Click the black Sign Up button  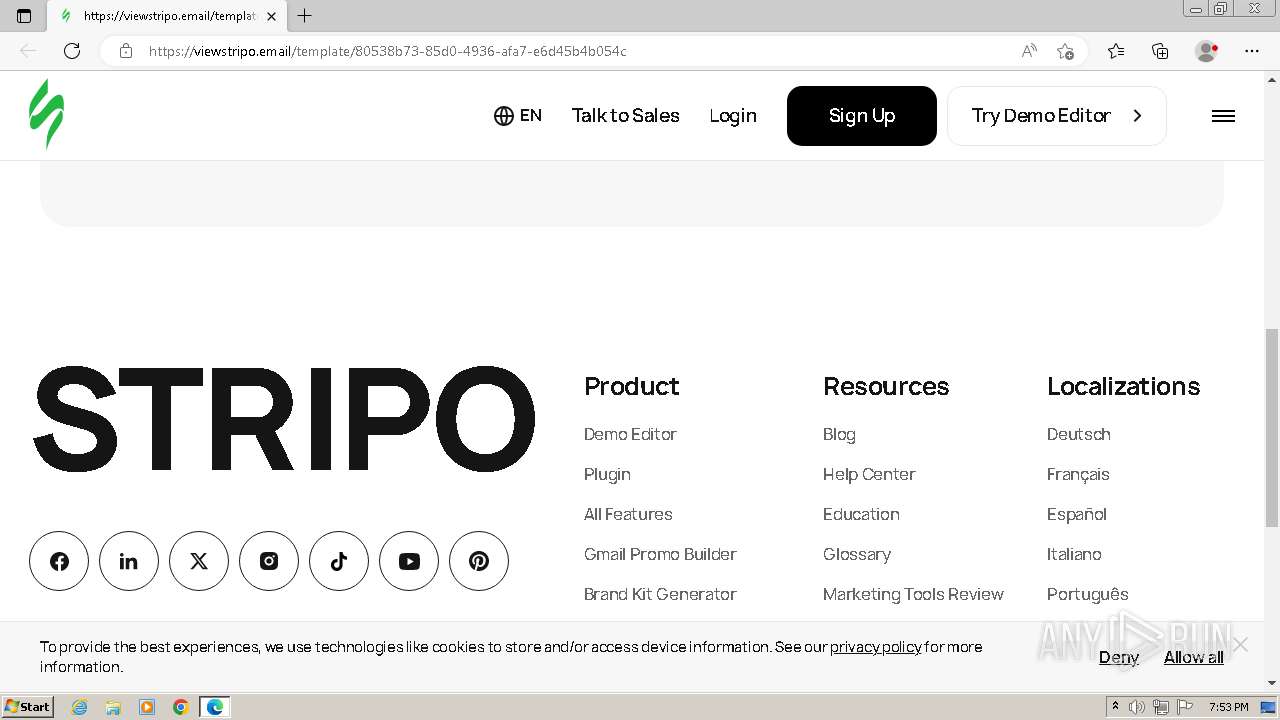(x=862, y=116)
